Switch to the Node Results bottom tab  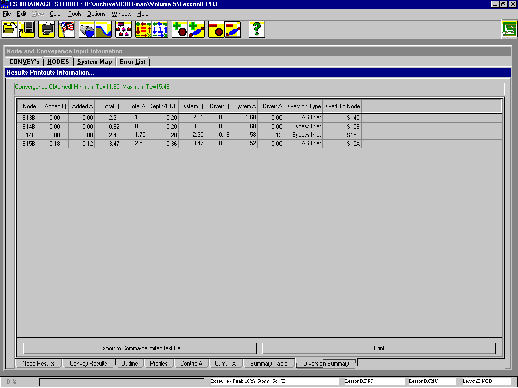point(38,363)
